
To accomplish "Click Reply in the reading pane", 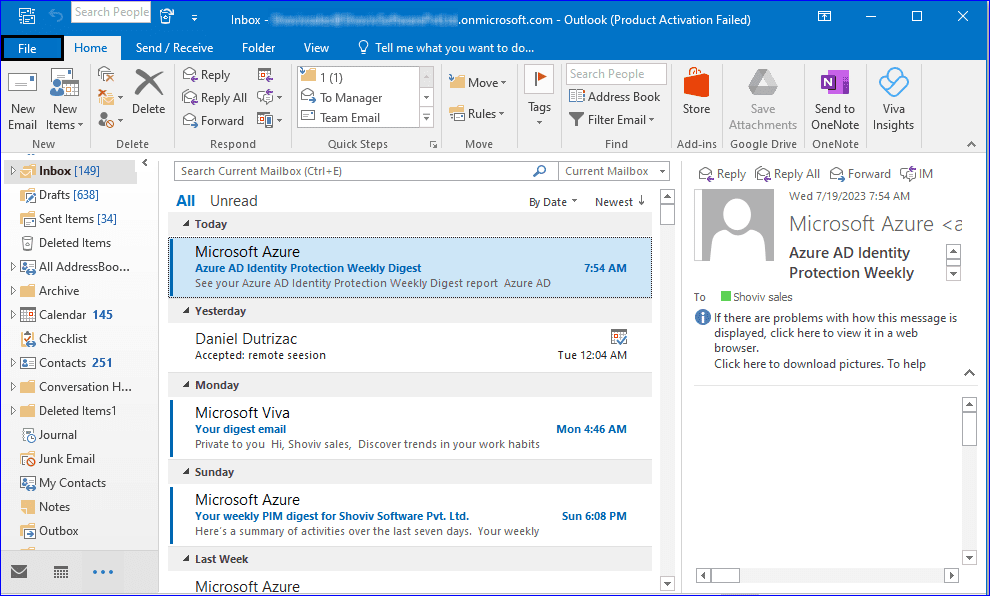I will pyautogui.click(x=722, y=174).
